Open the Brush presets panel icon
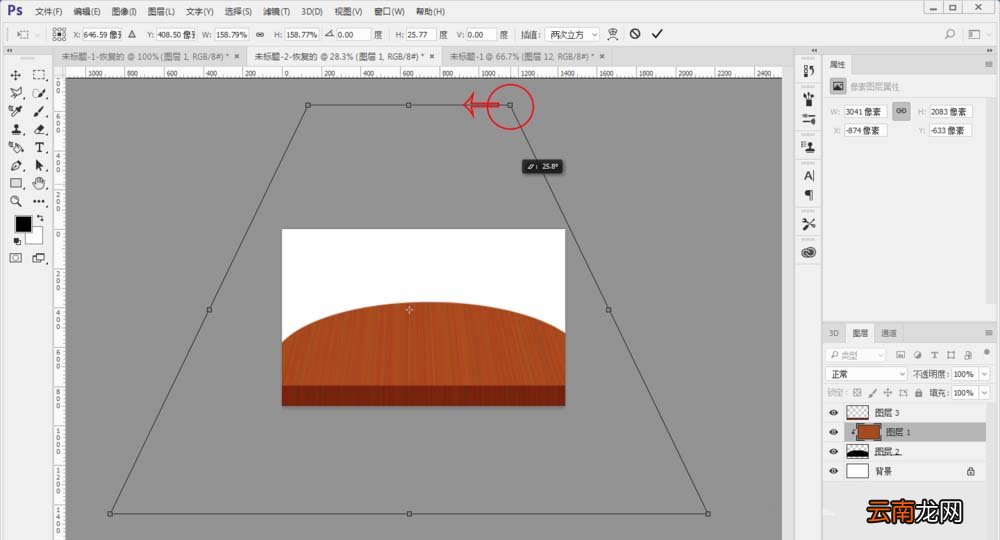Viewport: 1000px width, 540px height. (x=809, y=99)
